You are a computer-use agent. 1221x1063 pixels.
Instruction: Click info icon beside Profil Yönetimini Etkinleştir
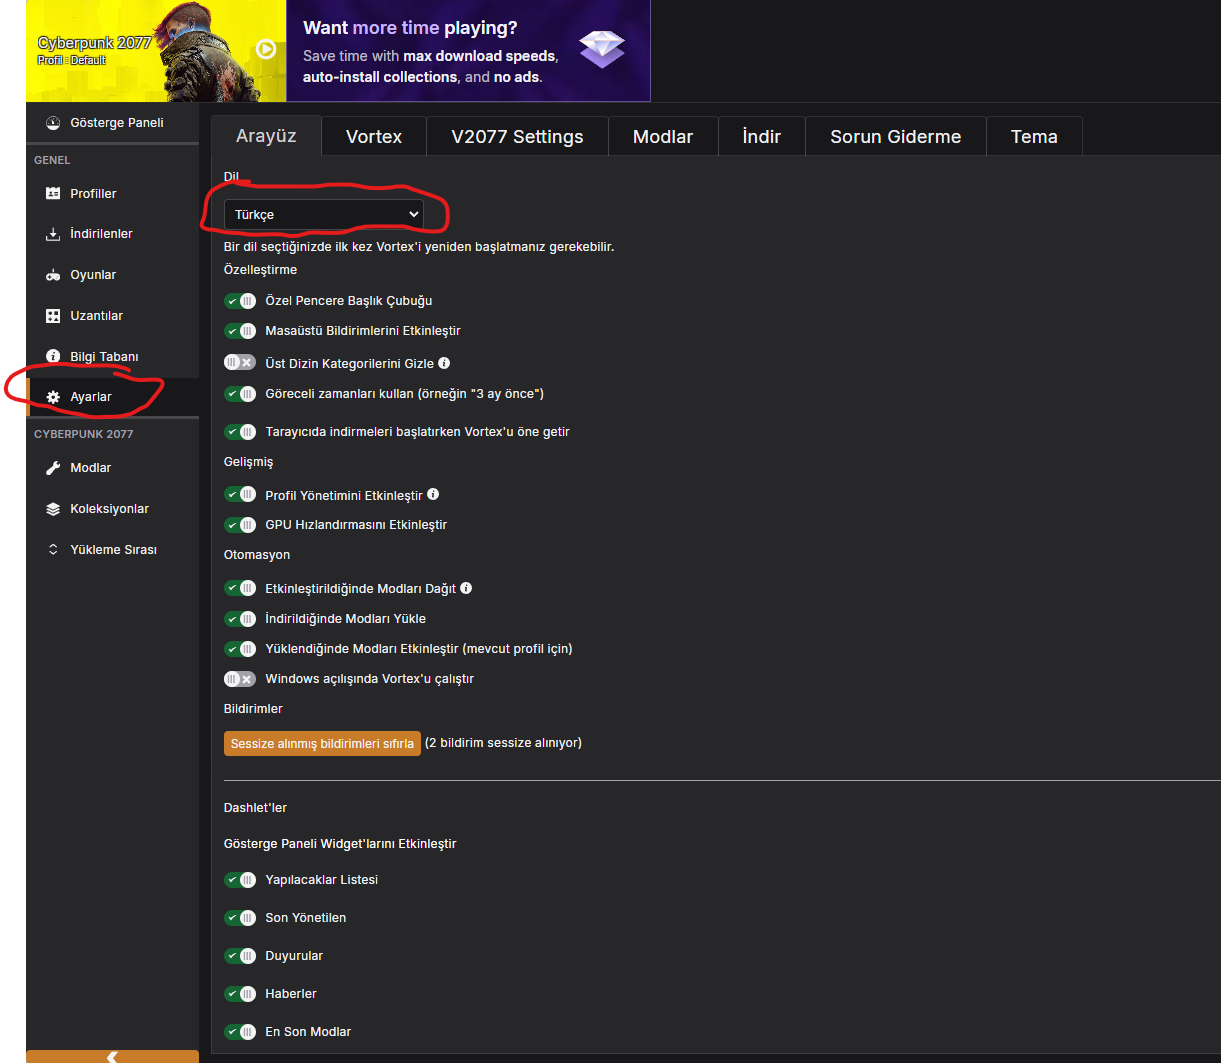click(x=433, y=495)
